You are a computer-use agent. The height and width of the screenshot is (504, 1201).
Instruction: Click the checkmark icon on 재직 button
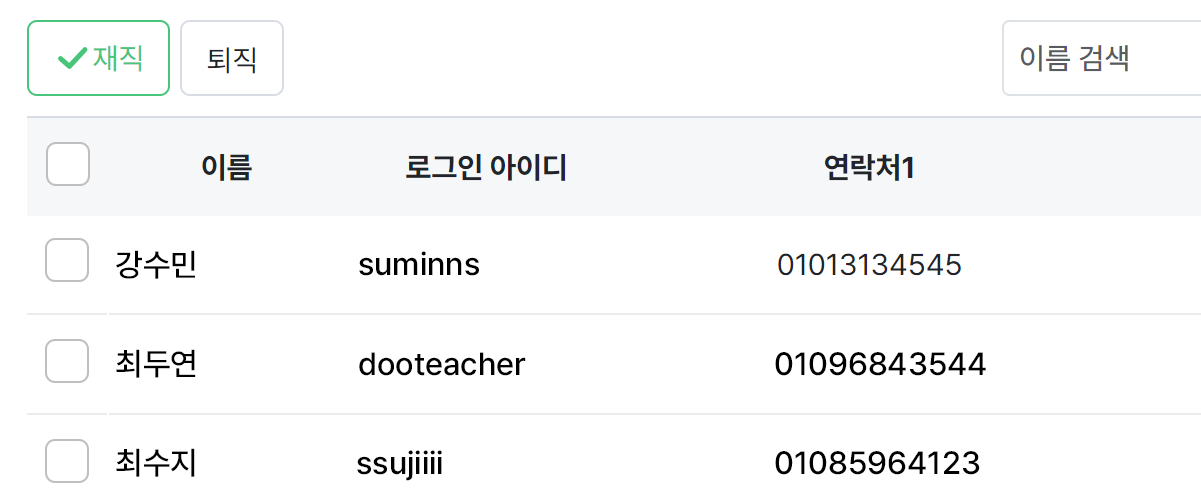point(72,59)
